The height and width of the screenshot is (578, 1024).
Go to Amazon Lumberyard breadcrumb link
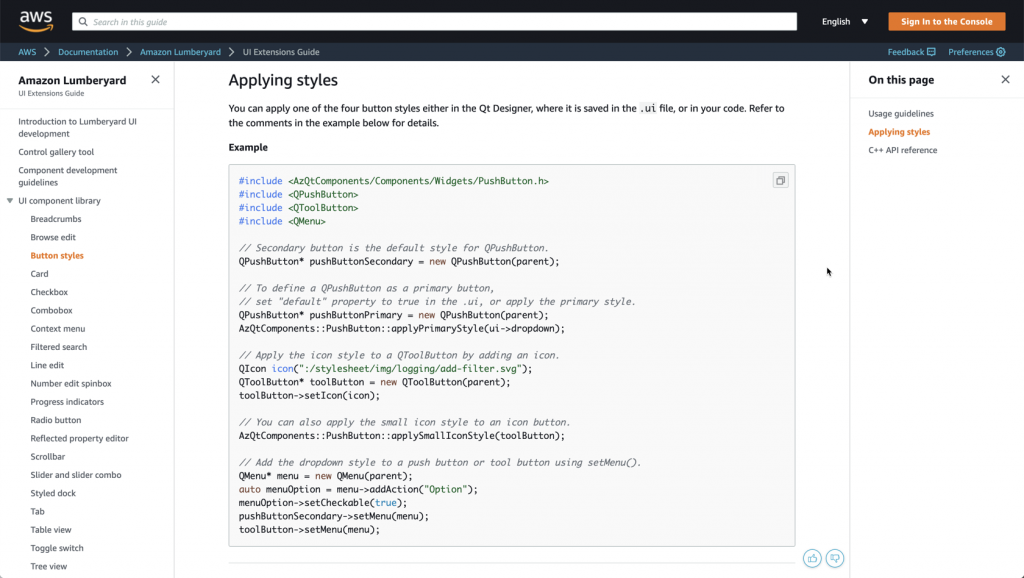pos(180,52)
